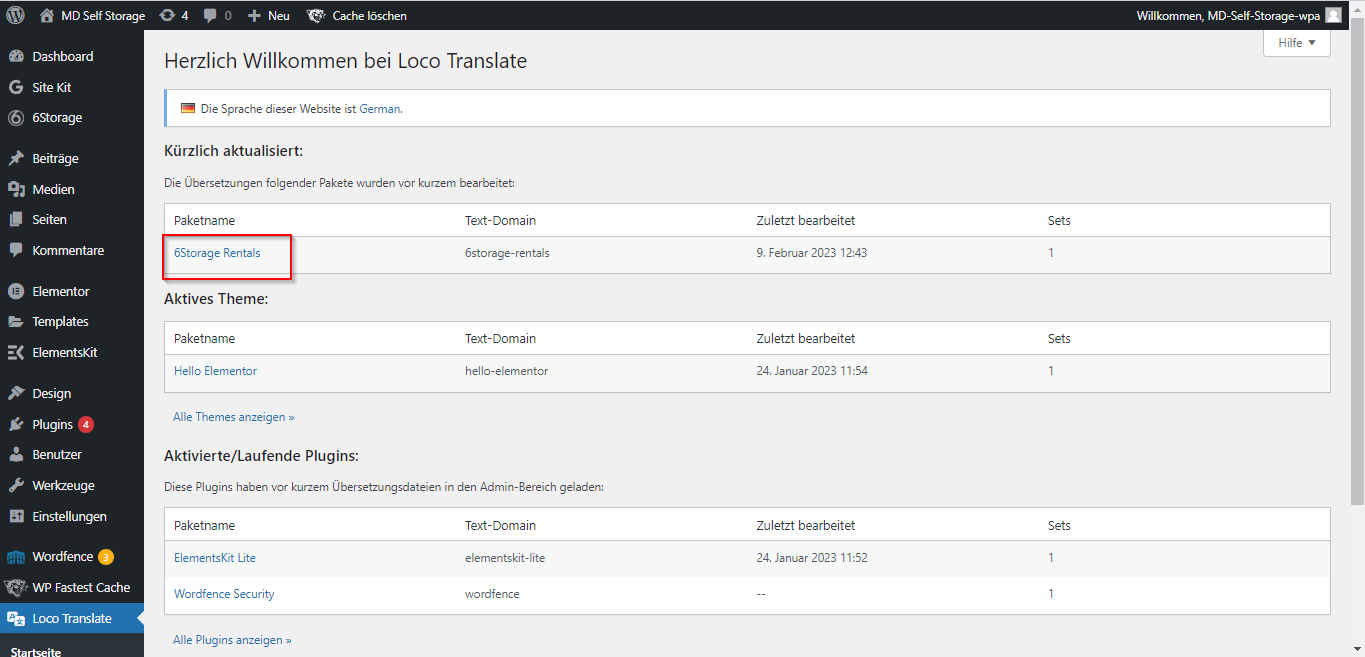Viewport: 1365px width, 657px height.
Task: Click the Kommentare speech bubble icon
Action: (x=16, y=250)
